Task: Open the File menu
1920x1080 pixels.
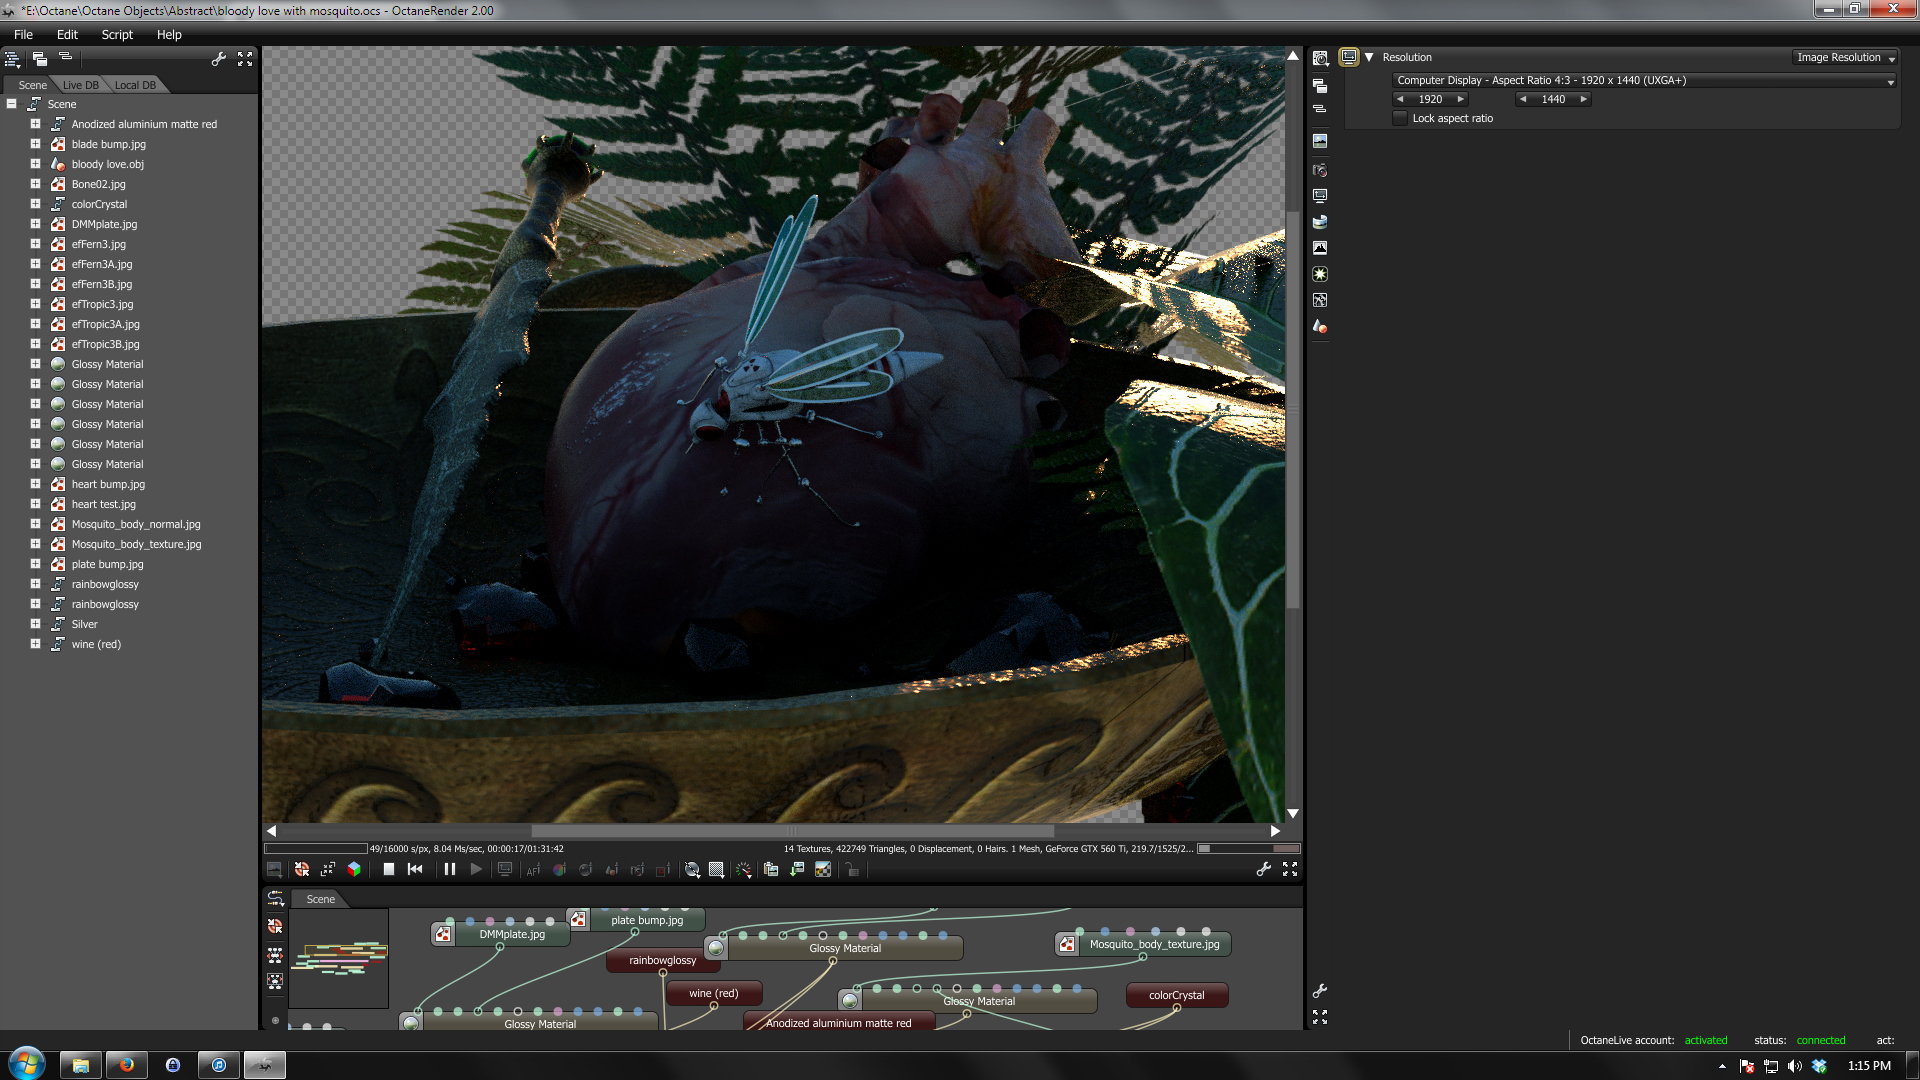Action: pos(23,35)
